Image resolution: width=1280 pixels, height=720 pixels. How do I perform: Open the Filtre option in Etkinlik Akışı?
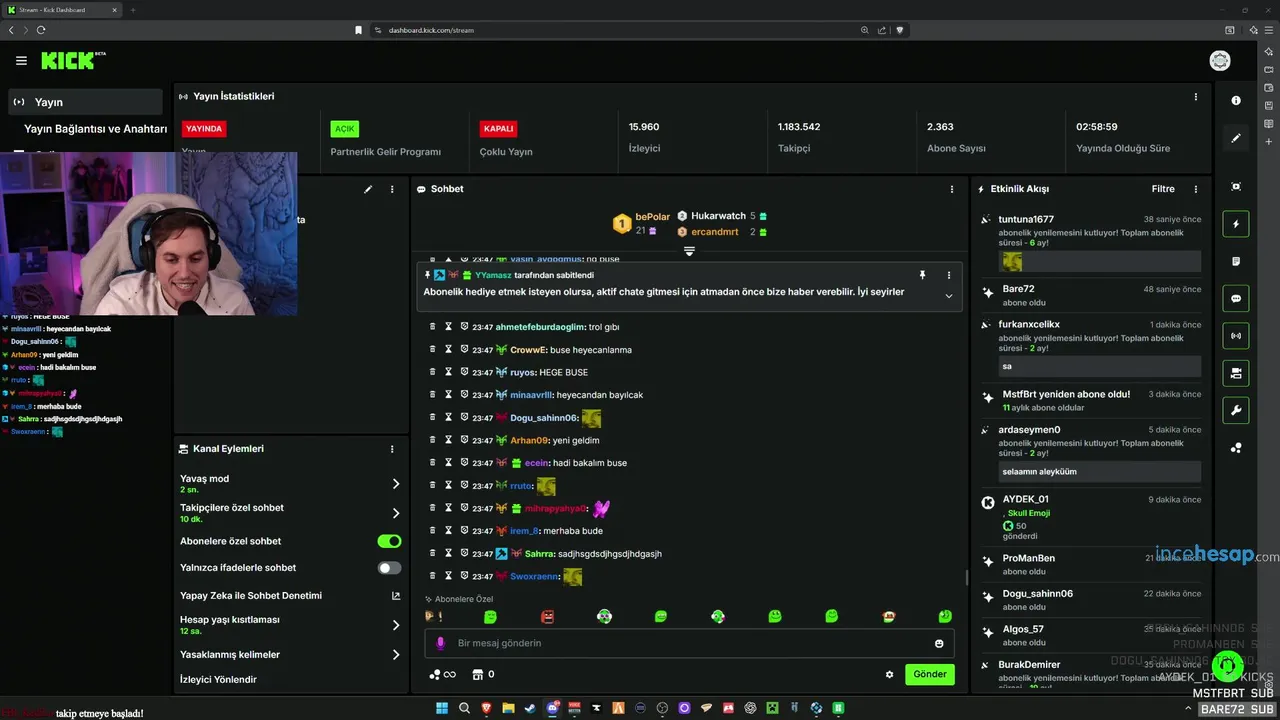(x=1163, y=189)
